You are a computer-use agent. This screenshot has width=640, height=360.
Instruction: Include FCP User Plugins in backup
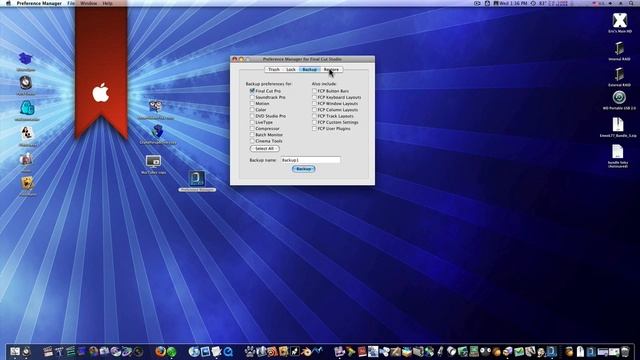pyautogui.click(x=314, y=128)
